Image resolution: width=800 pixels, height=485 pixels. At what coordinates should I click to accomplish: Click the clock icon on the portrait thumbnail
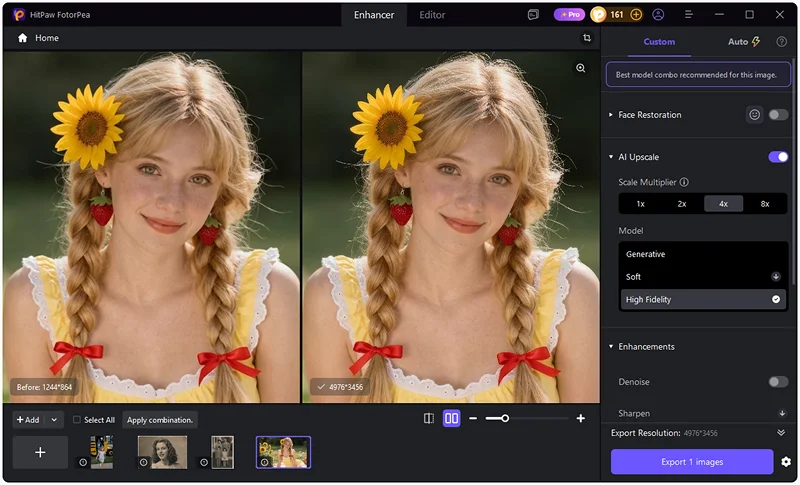coord(144,462)
